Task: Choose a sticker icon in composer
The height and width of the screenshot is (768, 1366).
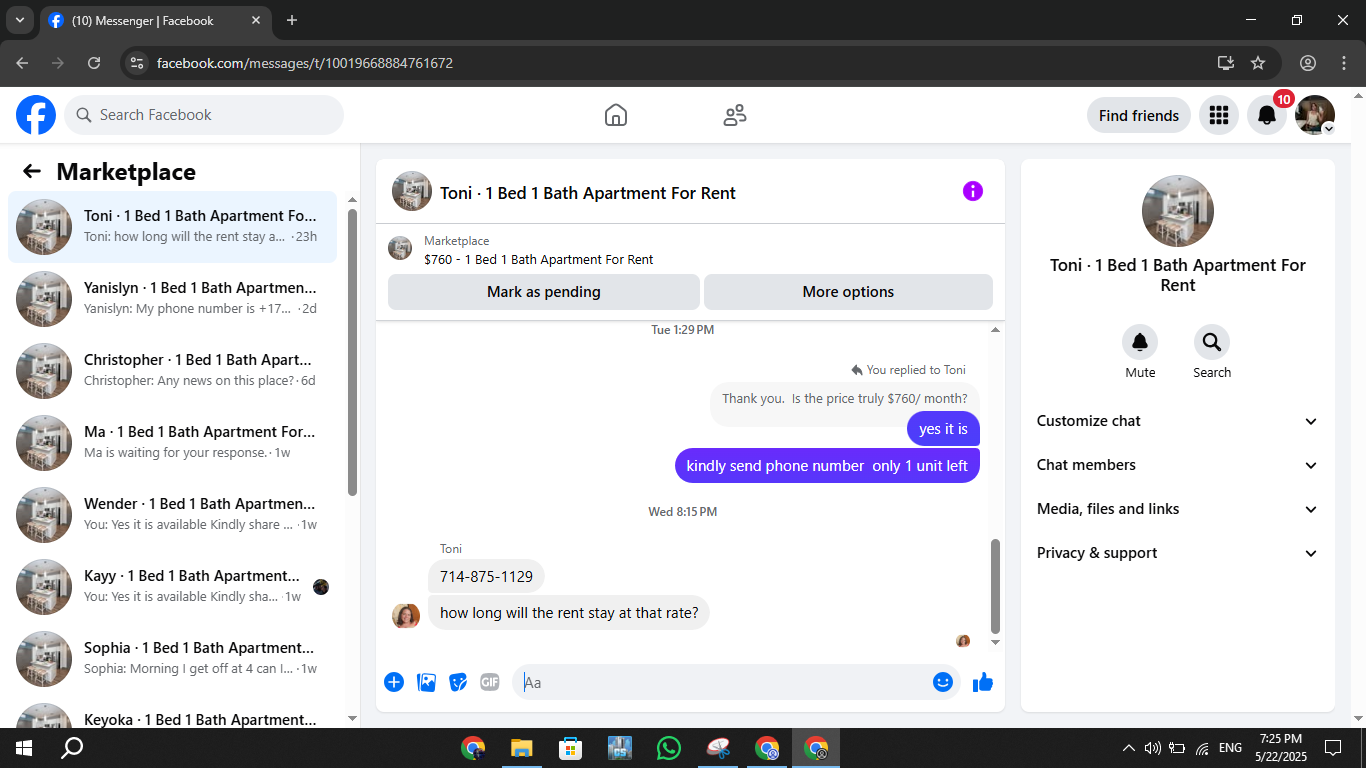Action: [458, 682]
